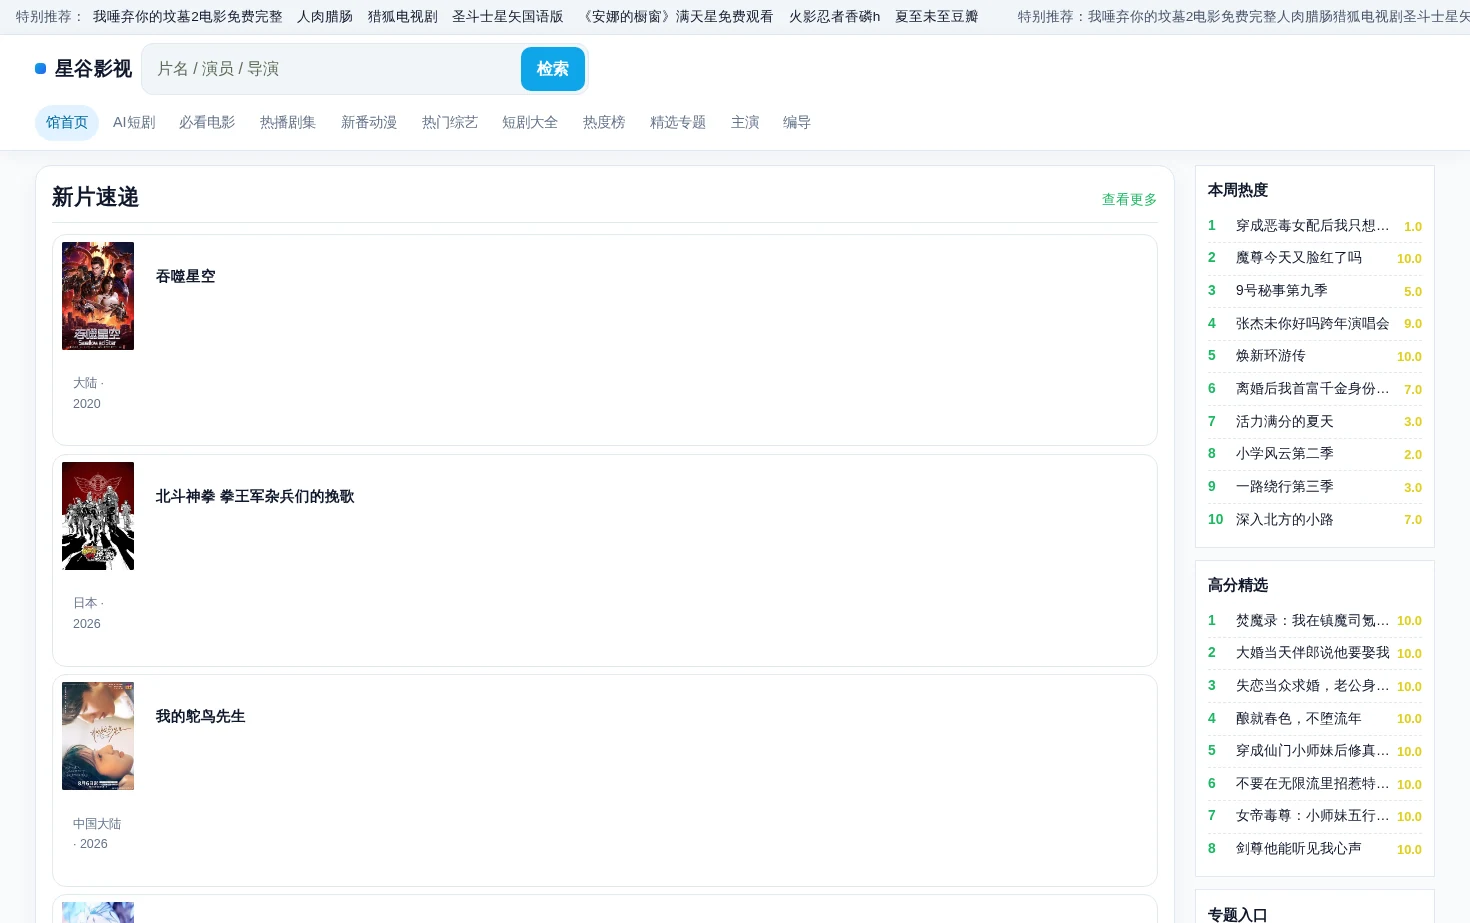This screenshot has height=923, width=1470.
Task: Go to 必看电影 section
Action: tap(207, 123)
